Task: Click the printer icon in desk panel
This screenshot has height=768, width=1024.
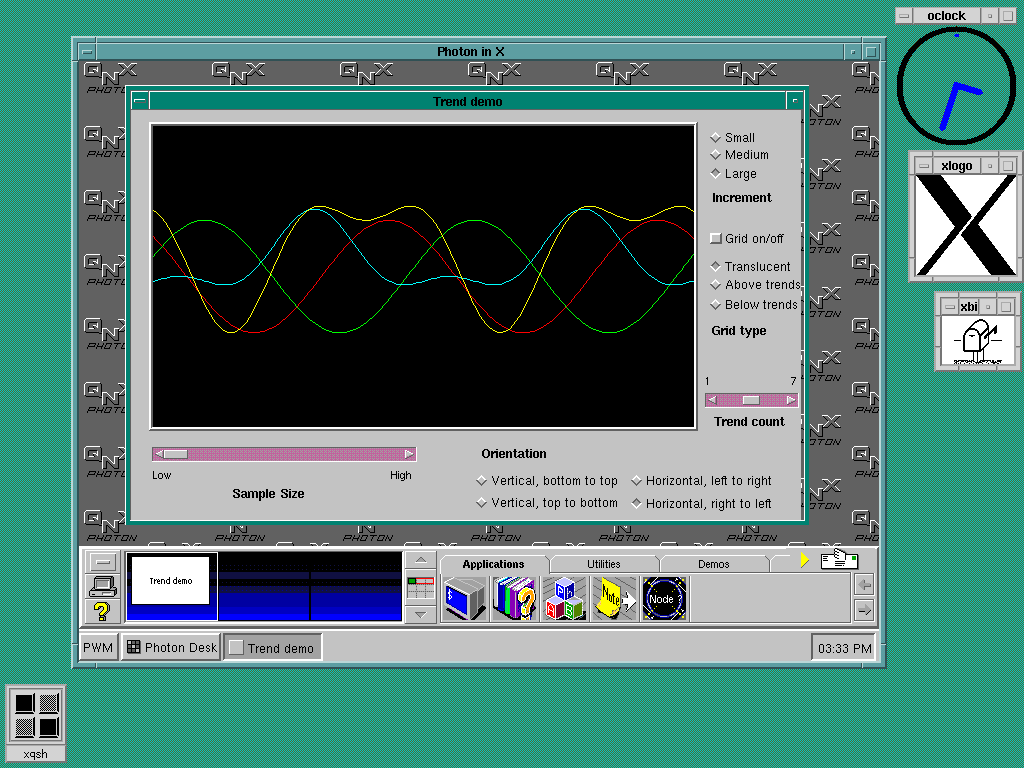Action: click(x=103, y=587)
